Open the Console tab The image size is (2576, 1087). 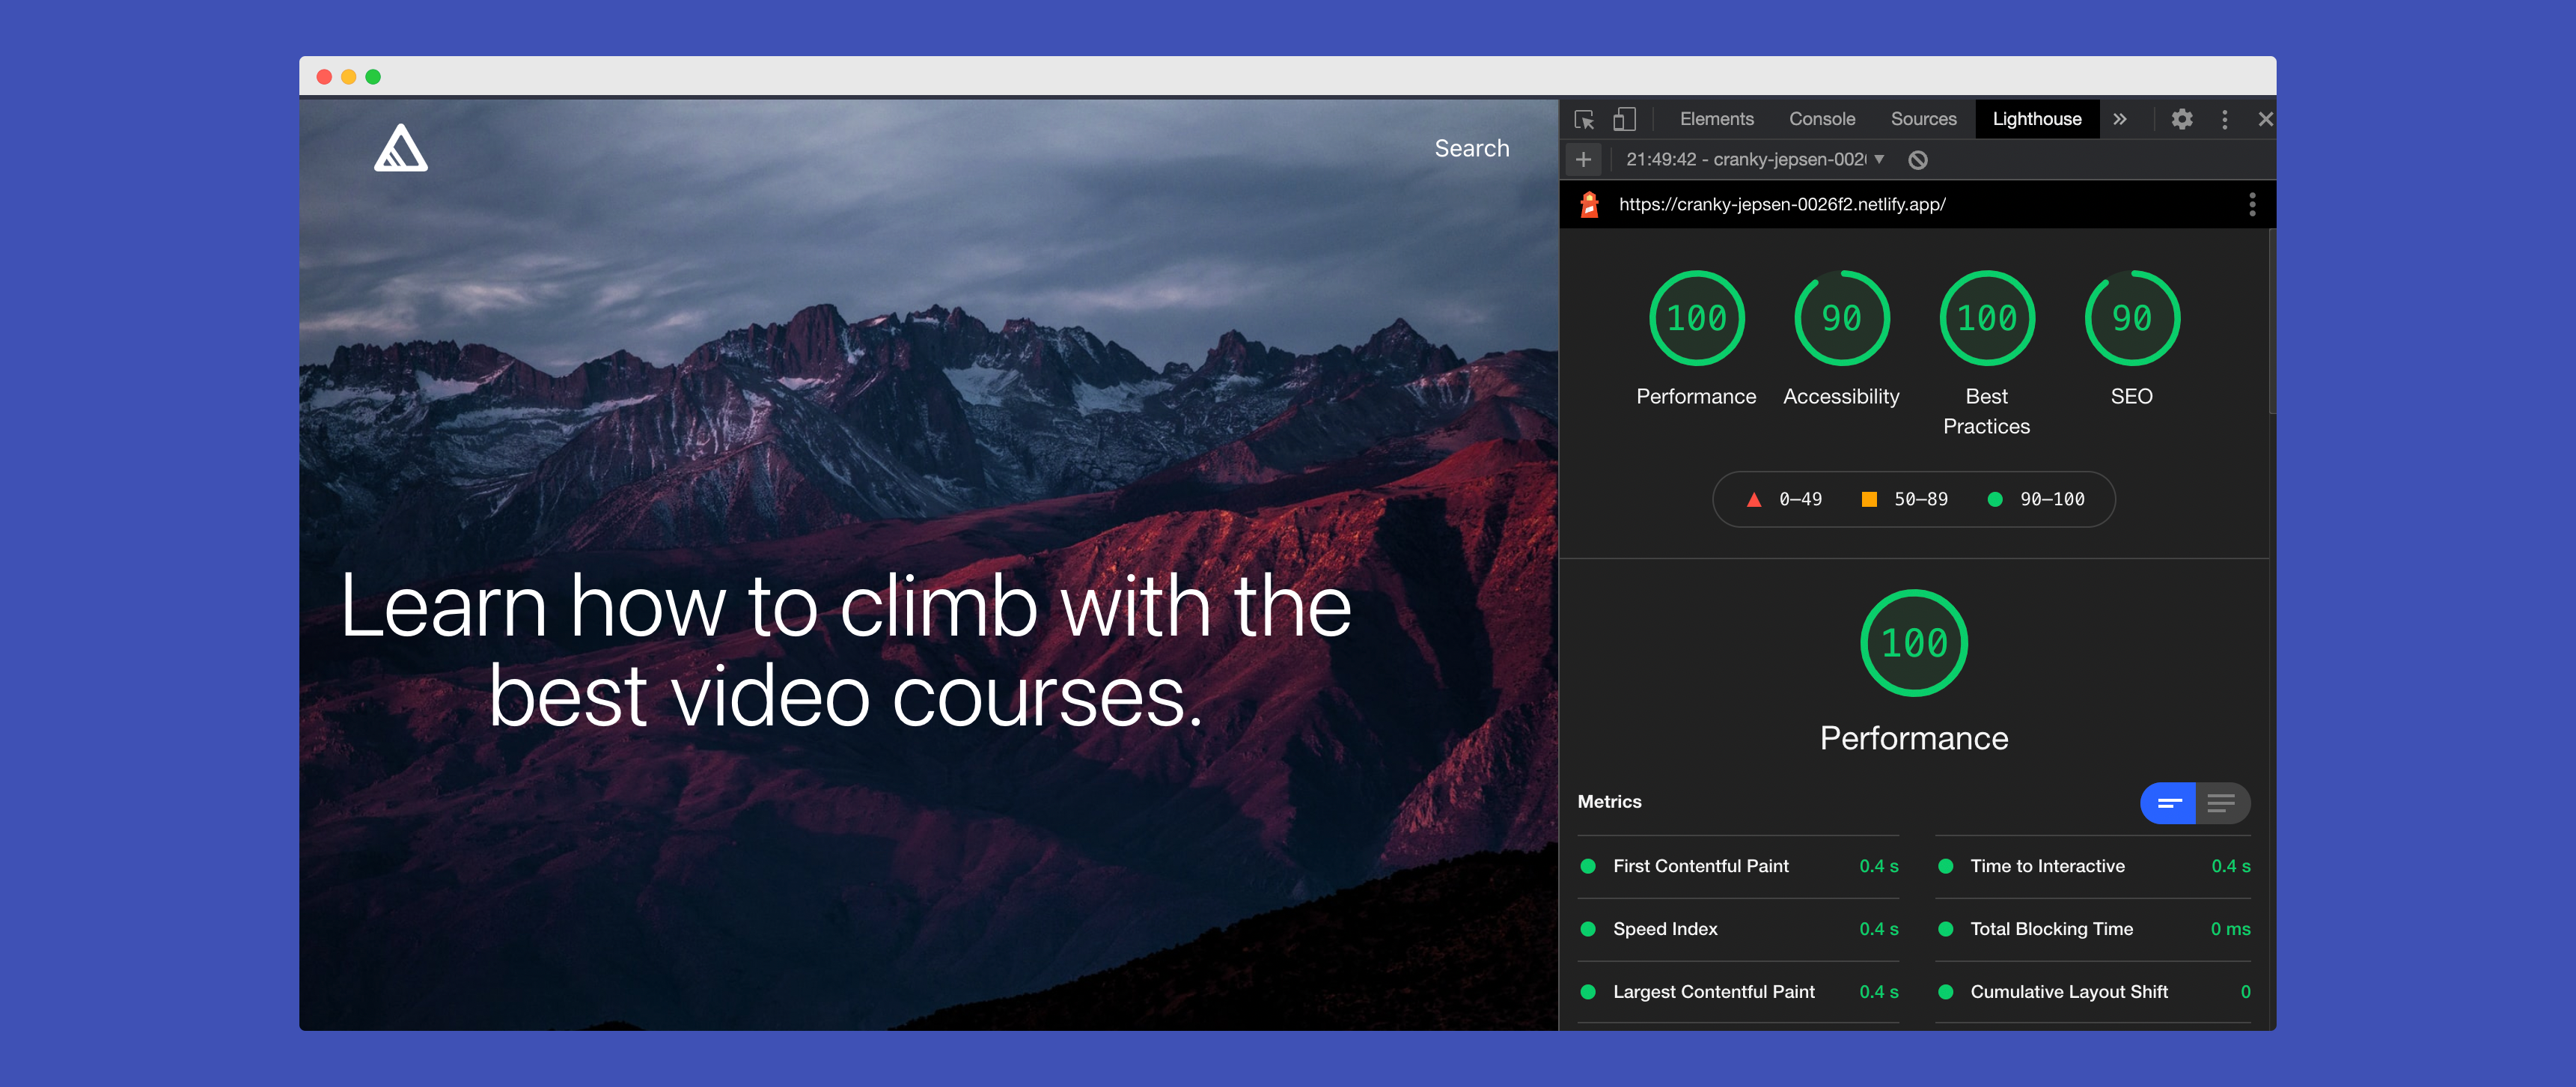(1821, 120)
